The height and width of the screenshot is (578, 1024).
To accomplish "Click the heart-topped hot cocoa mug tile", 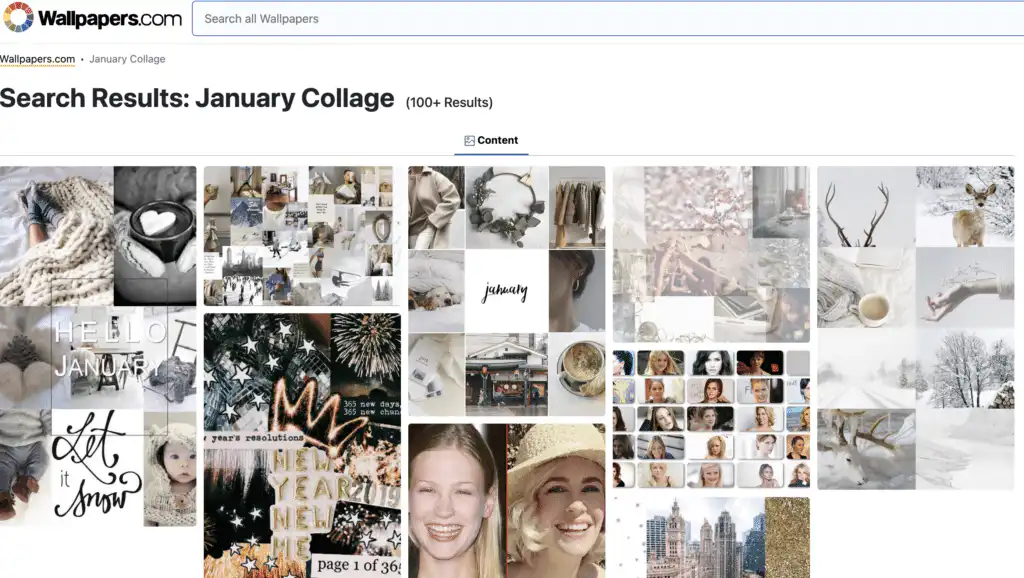I will point(155,230).
